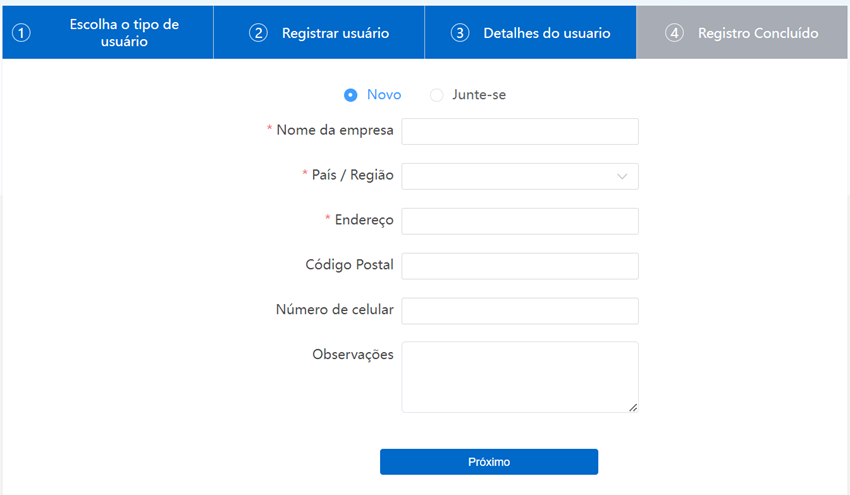850x495 pixels.
Task: Focus the Nome da empresa field
Action: (519, 132)
